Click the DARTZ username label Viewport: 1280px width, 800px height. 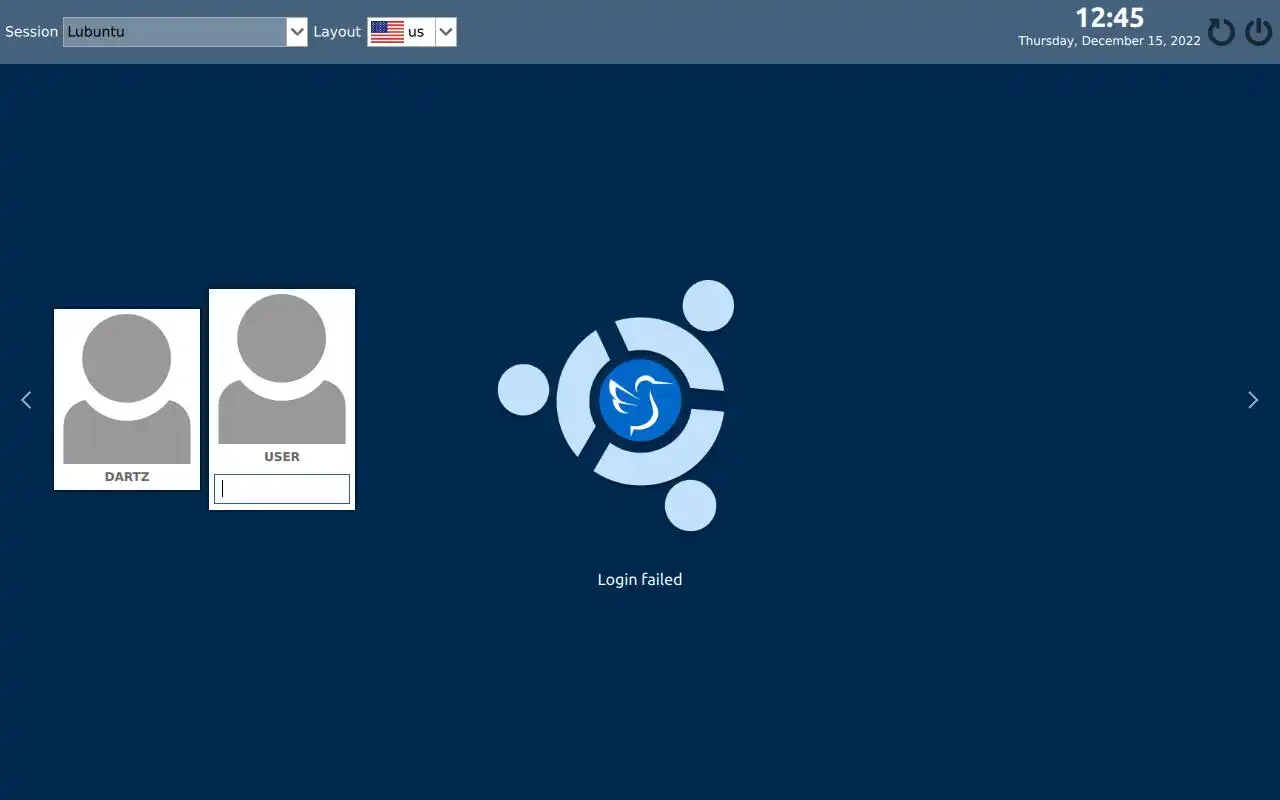[x=127, y=477]
